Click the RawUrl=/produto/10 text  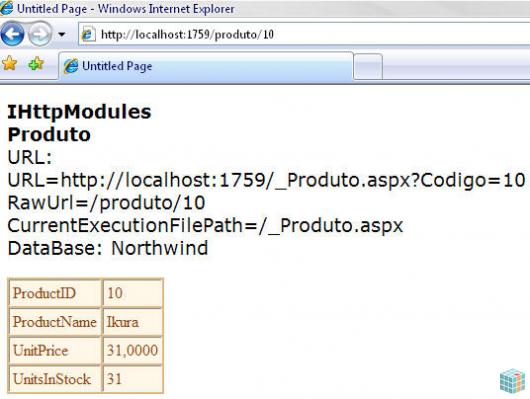[106, 203]
